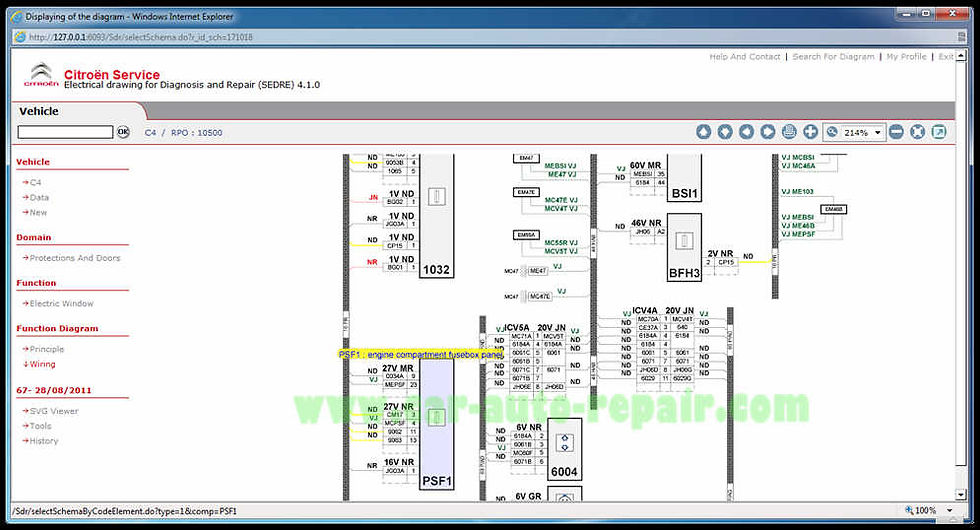Click the 46V NR connector label
Image resolution: width=980 pixels, height=530 pixels.
[x=646, y=223]
